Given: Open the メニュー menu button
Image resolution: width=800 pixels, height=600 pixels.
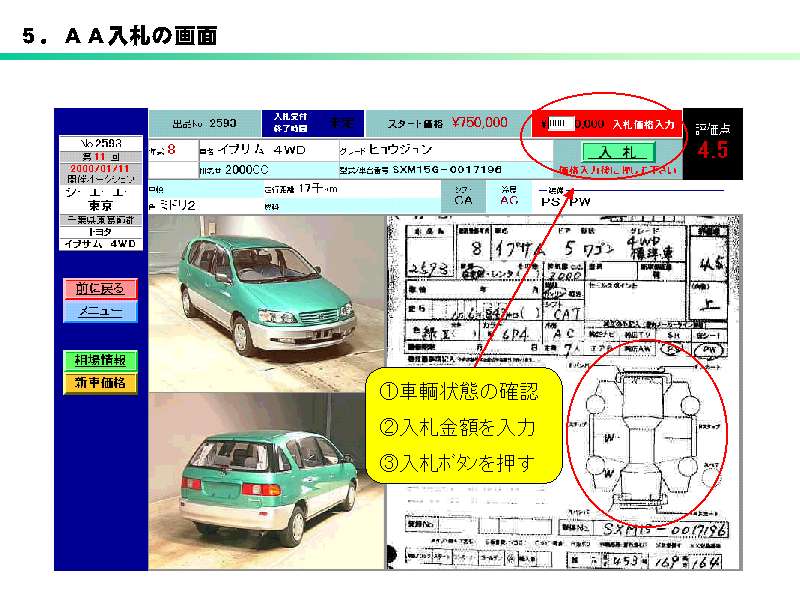Looking at the screenshot, I should pyautogui.click(x=100, y=312).
